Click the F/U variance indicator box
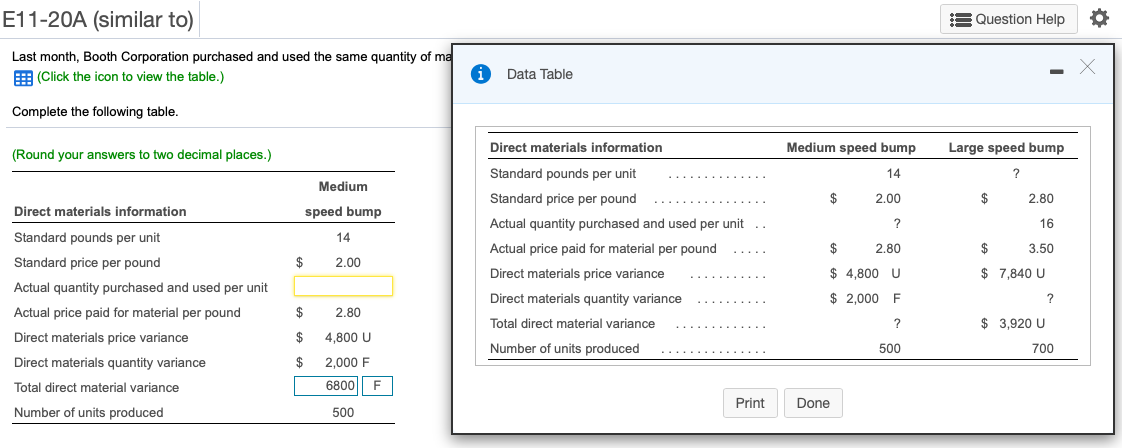 click(377, 387)
